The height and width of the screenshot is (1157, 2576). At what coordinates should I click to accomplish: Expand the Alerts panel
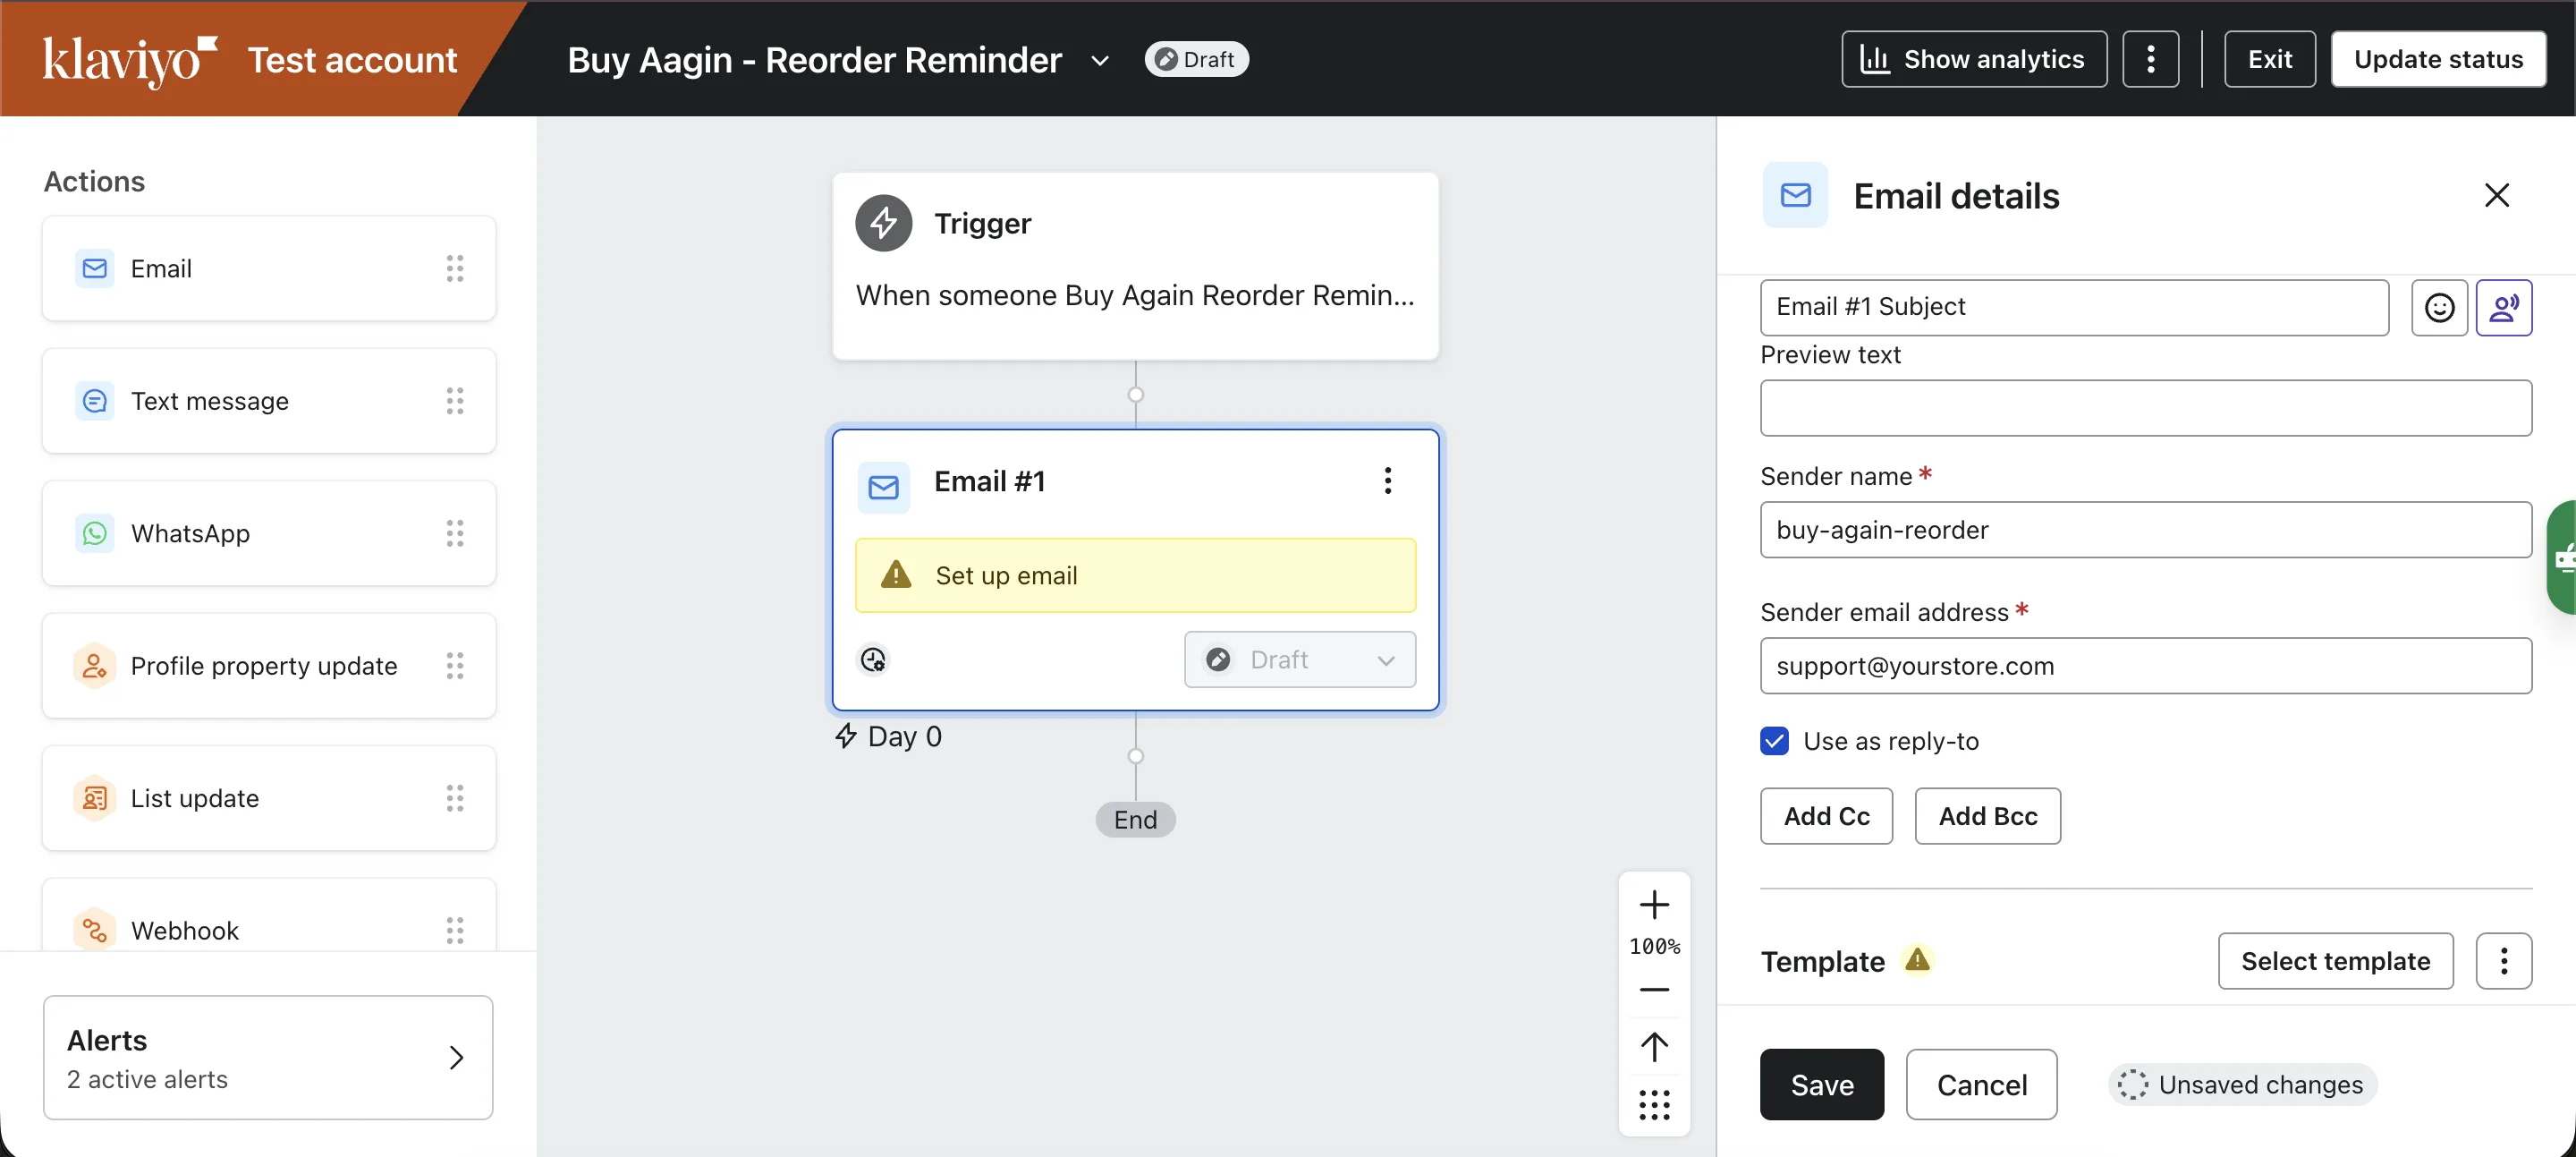coord(268,1057)
